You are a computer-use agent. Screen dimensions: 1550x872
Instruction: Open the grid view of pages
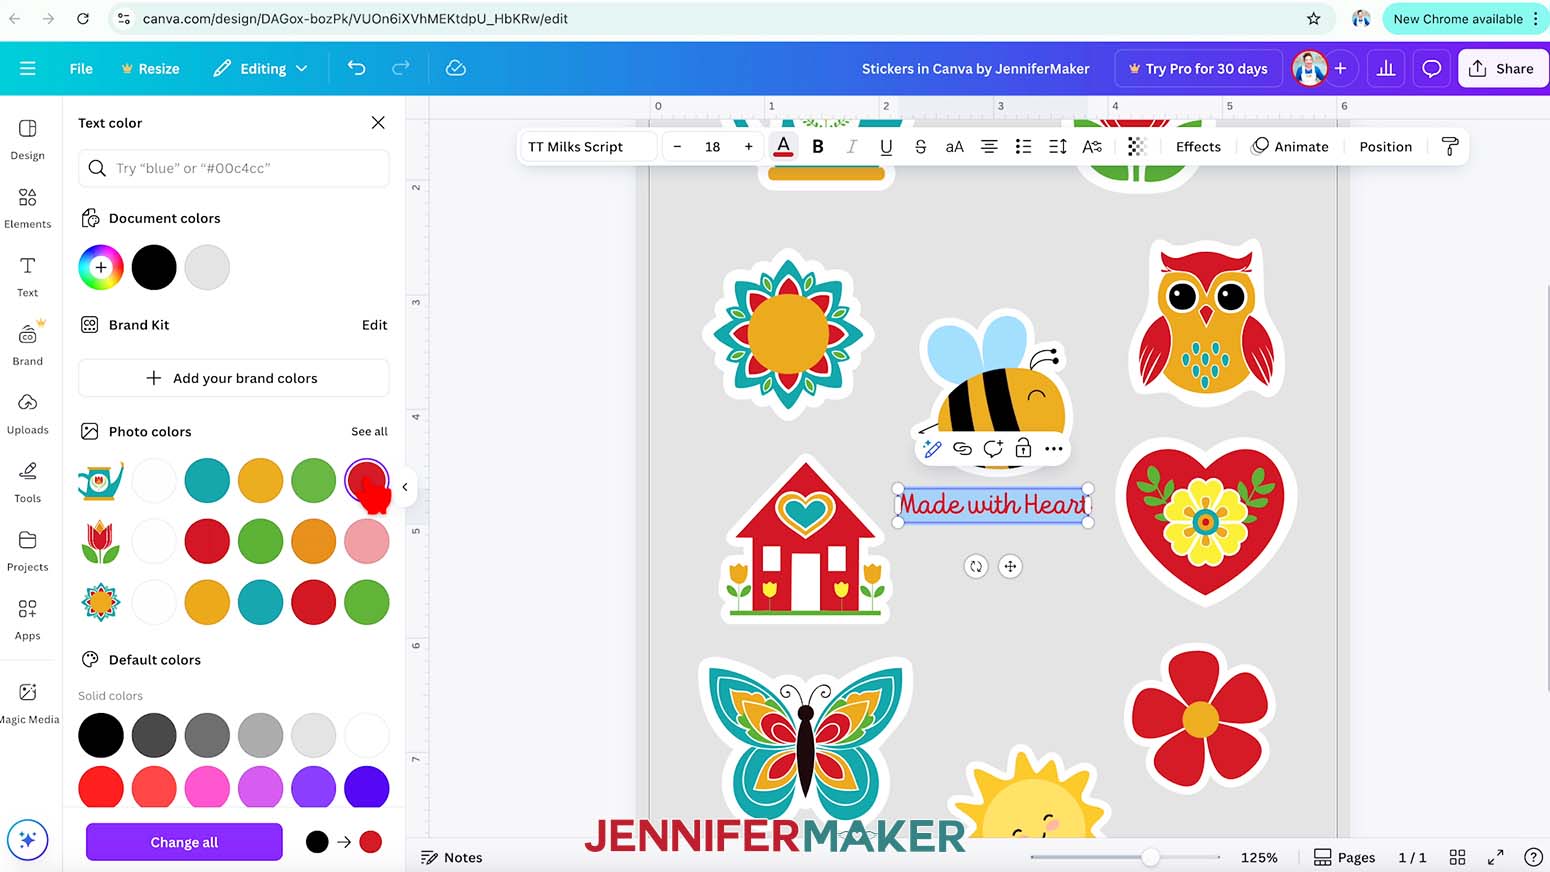click(1457, 857)
